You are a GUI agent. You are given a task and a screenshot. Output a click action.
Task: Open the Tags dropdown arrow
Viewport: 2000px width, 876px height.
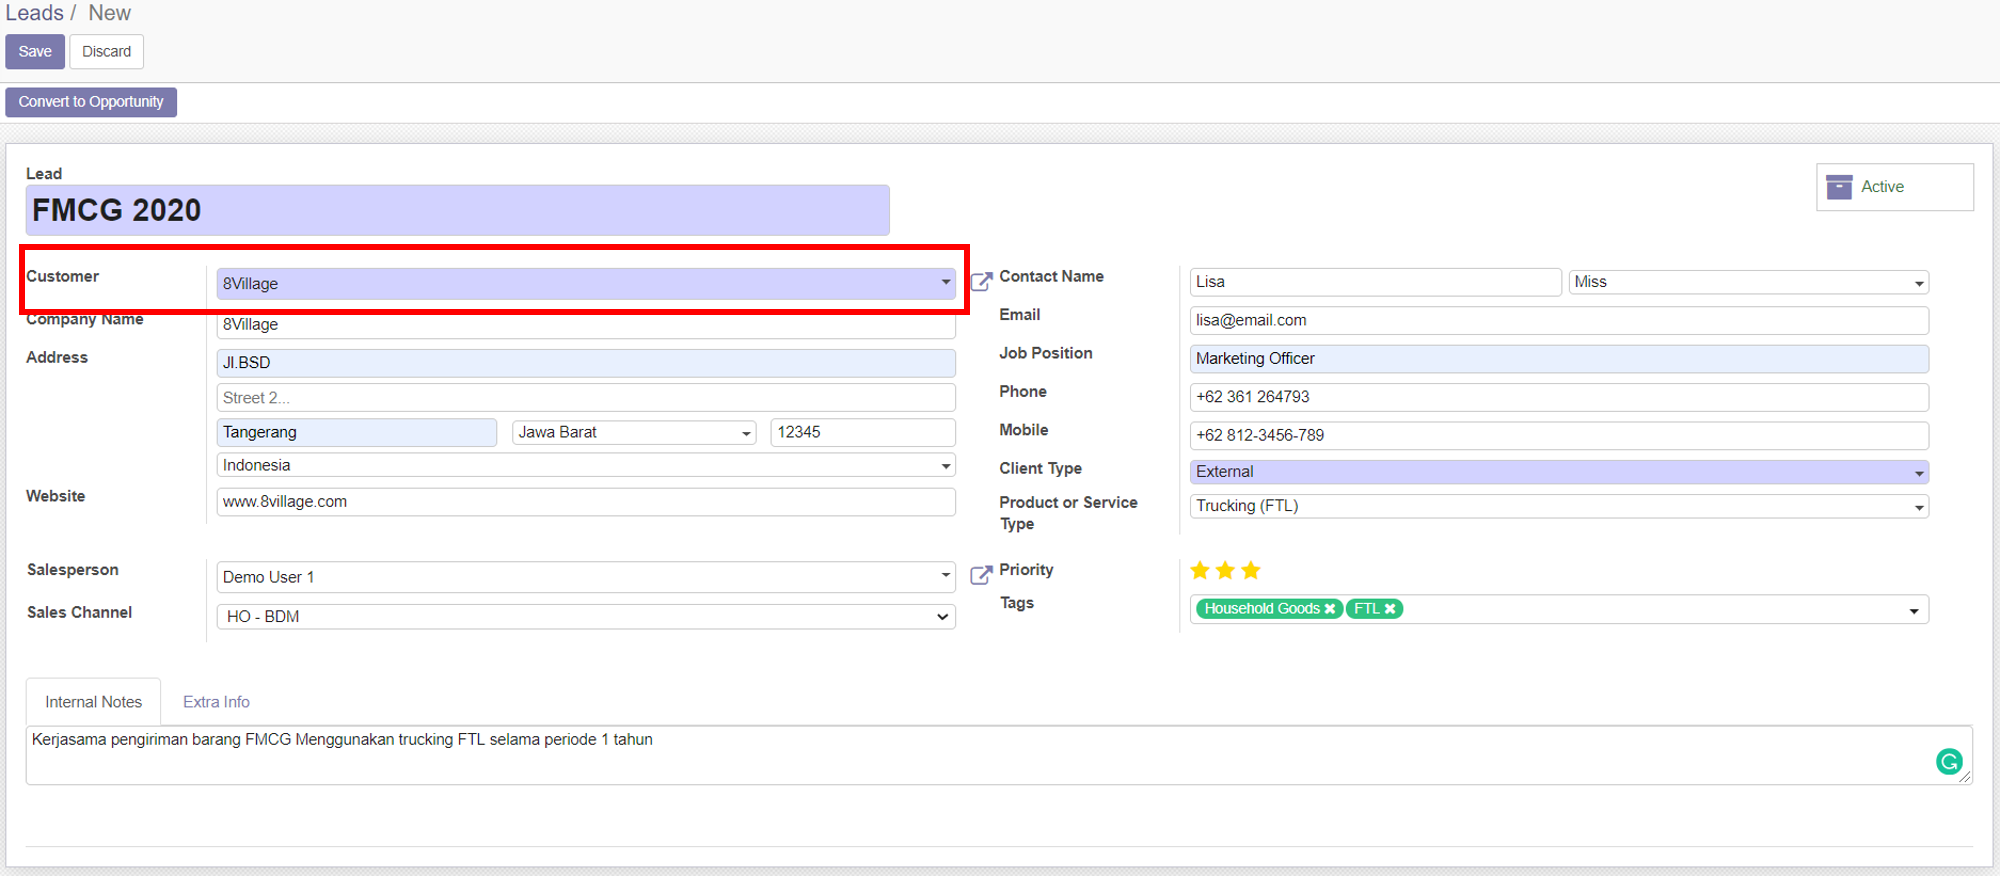click(1914, 611)
